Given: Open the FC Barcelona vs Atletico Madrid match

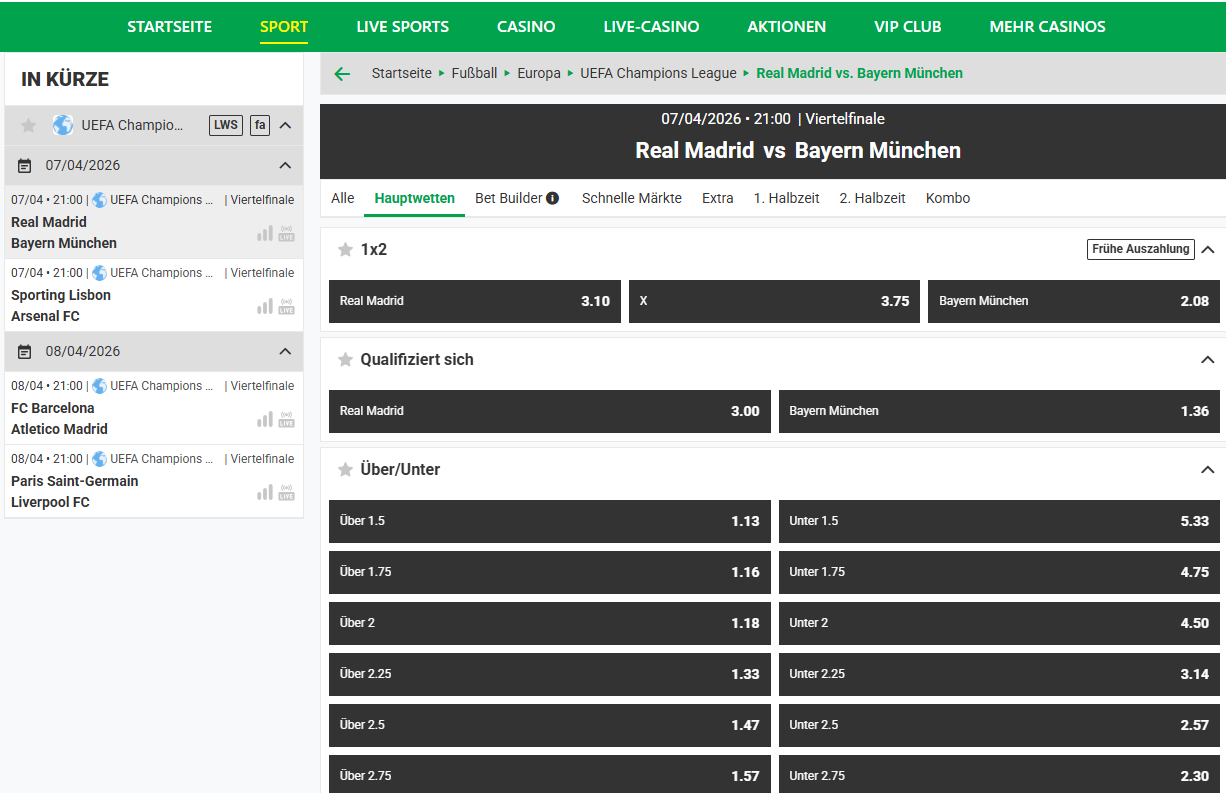Looking at the screenshot, I should (154, 408).
